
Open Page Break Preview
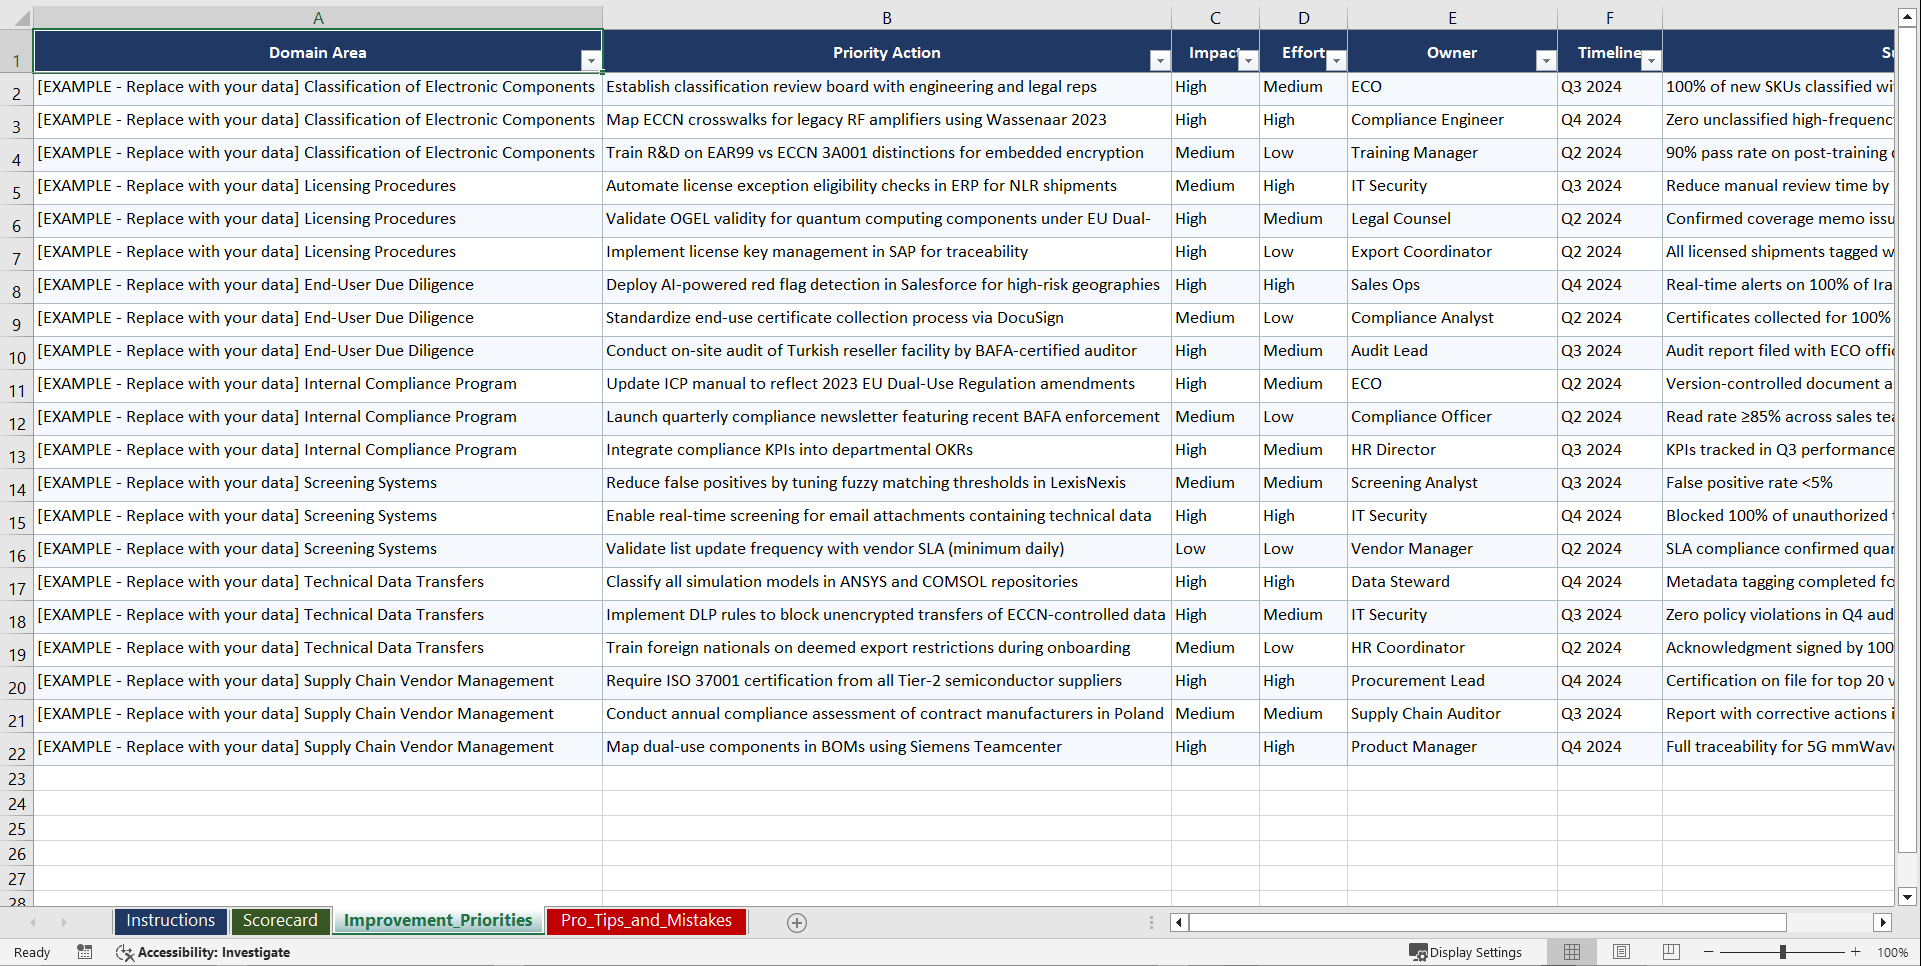(1669, 952)
